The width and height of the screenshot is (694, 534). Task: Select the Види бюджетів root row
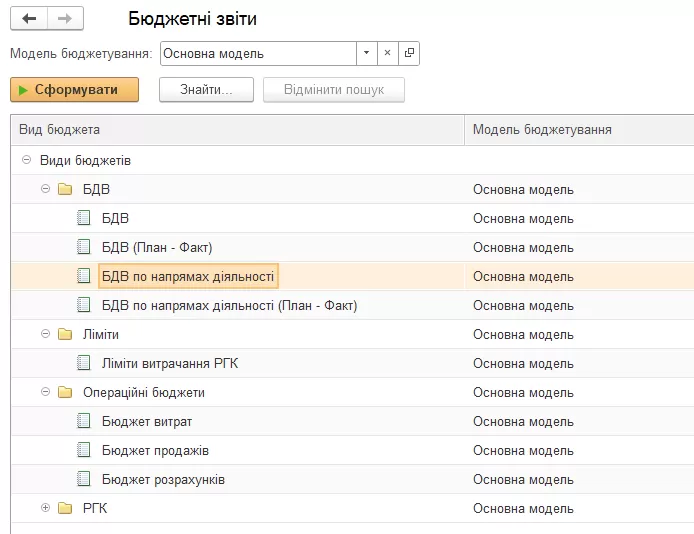point(85,161)
